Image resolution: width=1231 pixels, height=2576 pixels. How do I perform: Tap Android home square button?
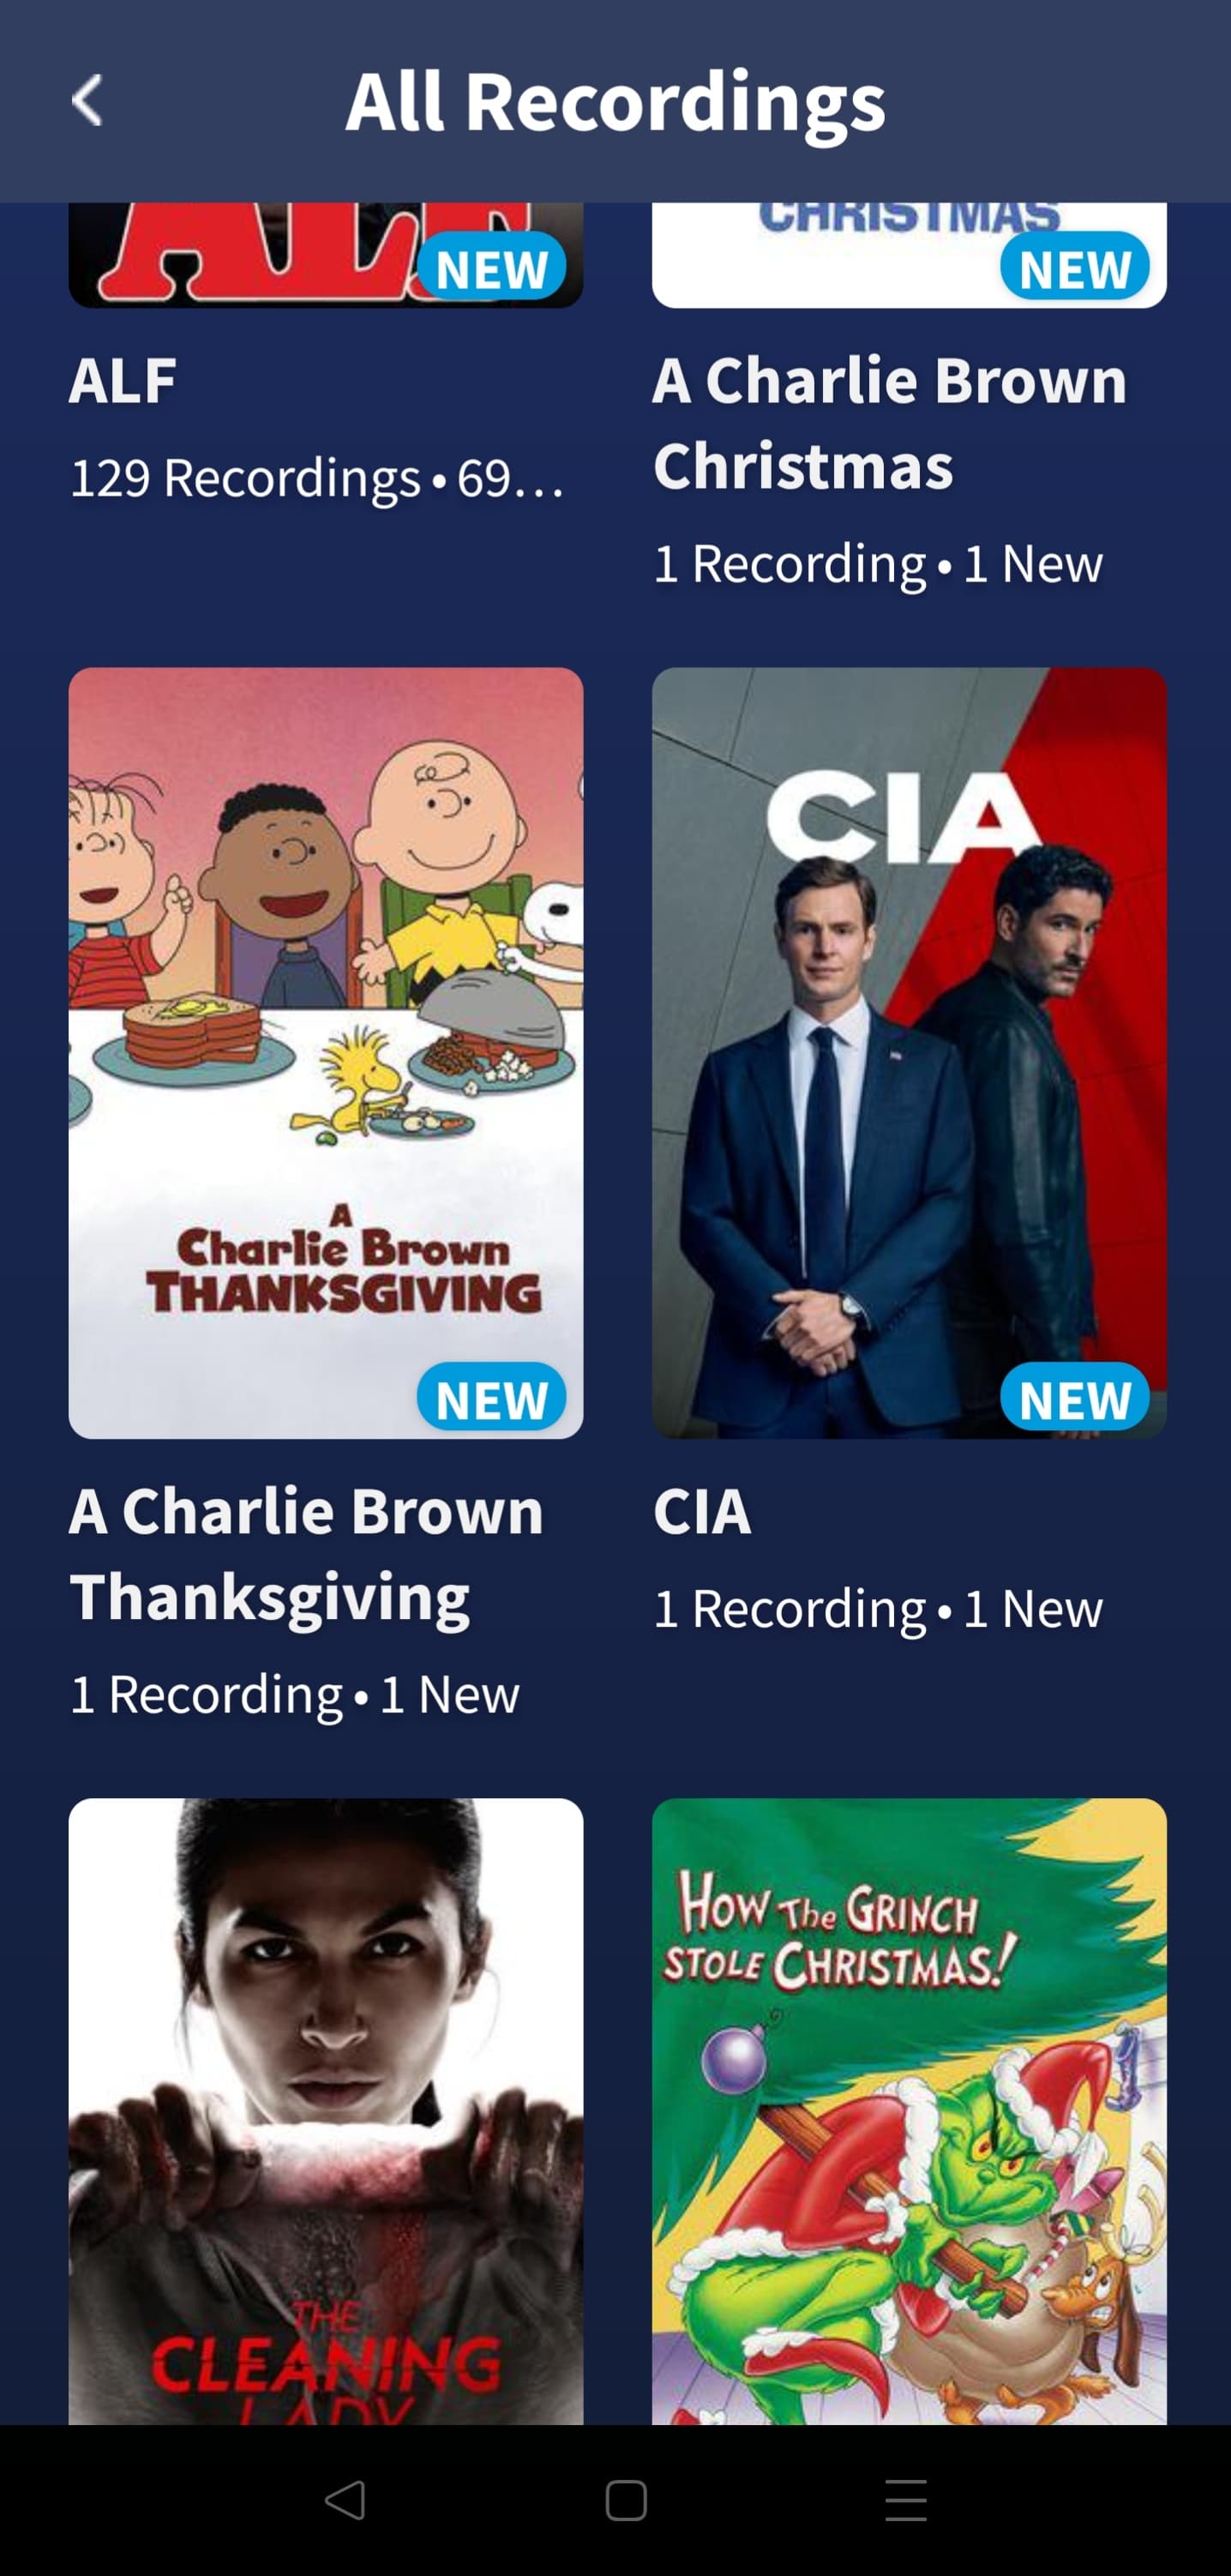point(626,2500)
